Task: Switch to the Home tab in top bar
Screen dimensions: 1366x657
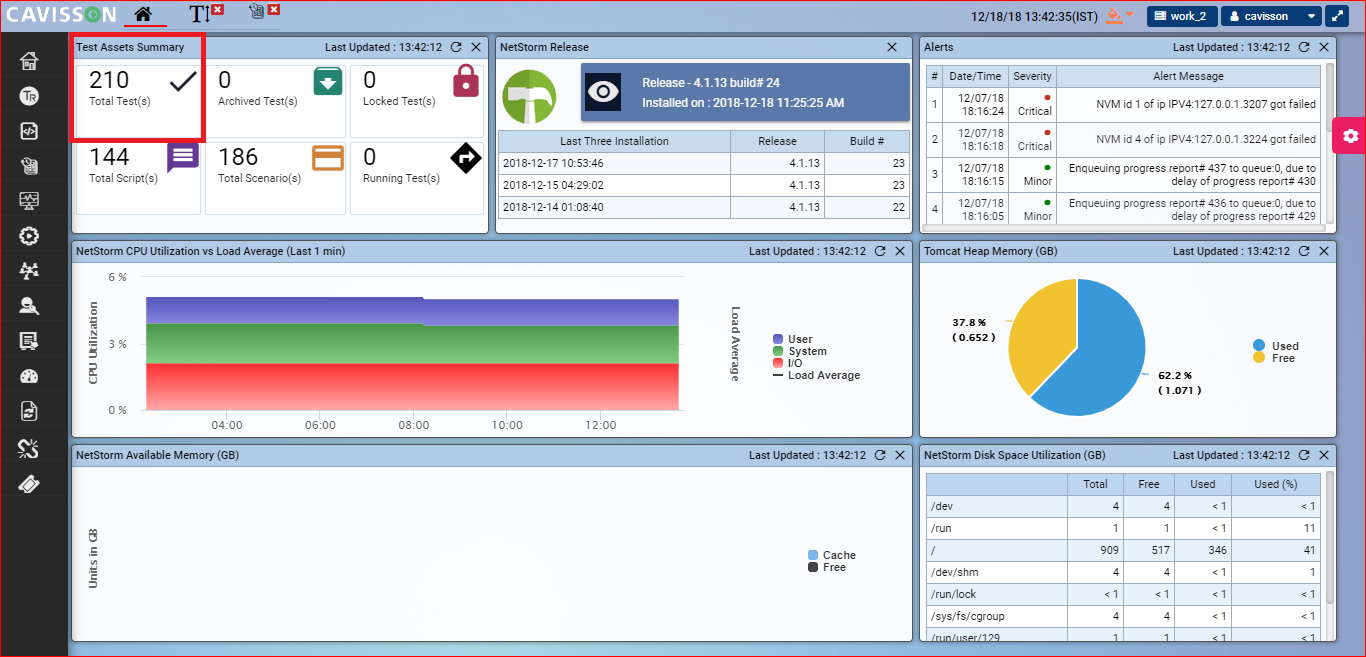Action: [x=144, y=14]
